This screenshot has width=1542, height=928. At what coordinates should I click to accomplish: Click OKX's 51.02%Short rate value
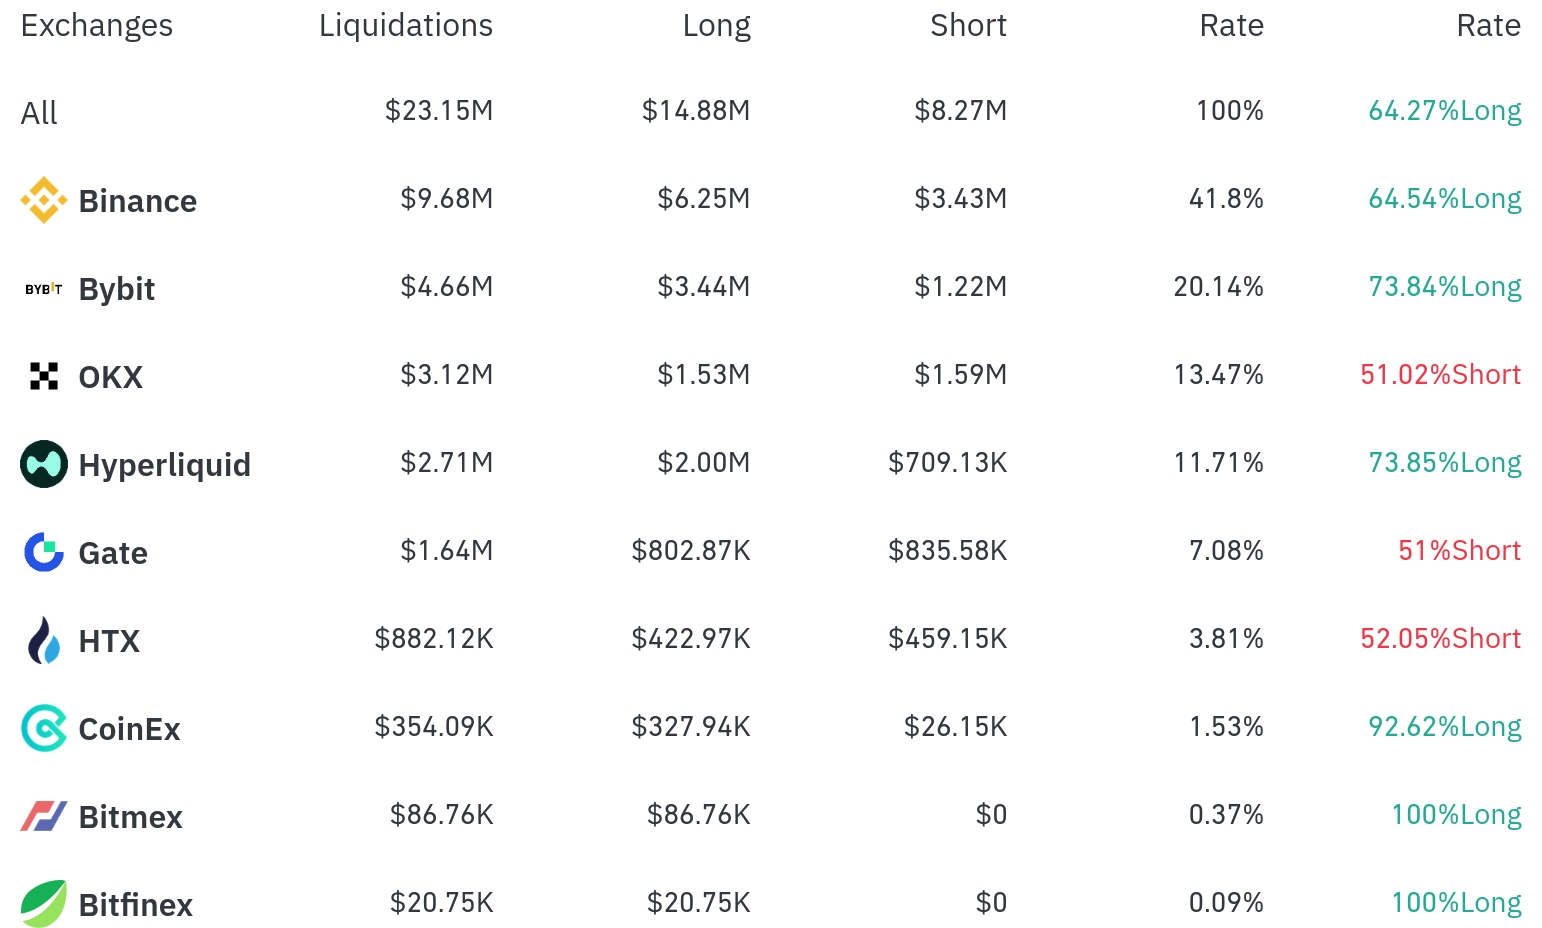[x=1440, y=375]
